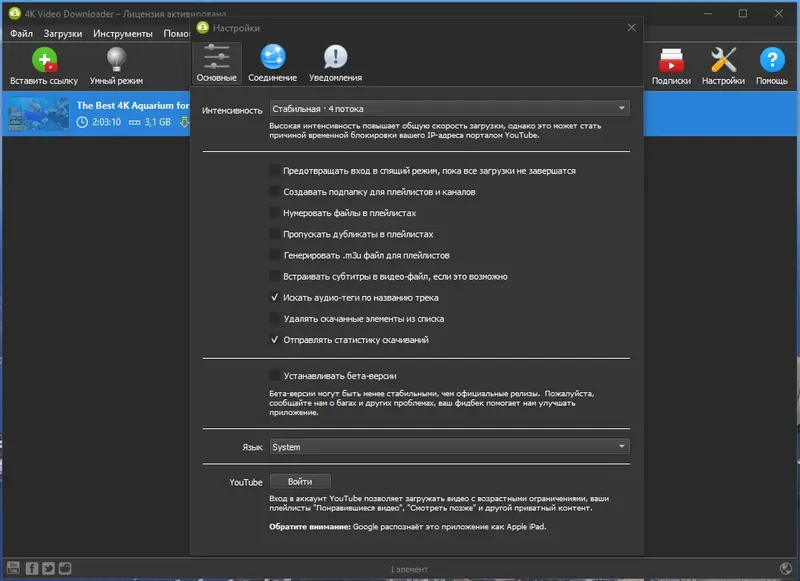Screen dimensions: 800x581
Task: Click the YouTube Войти button
Action: tap(300, 482)
